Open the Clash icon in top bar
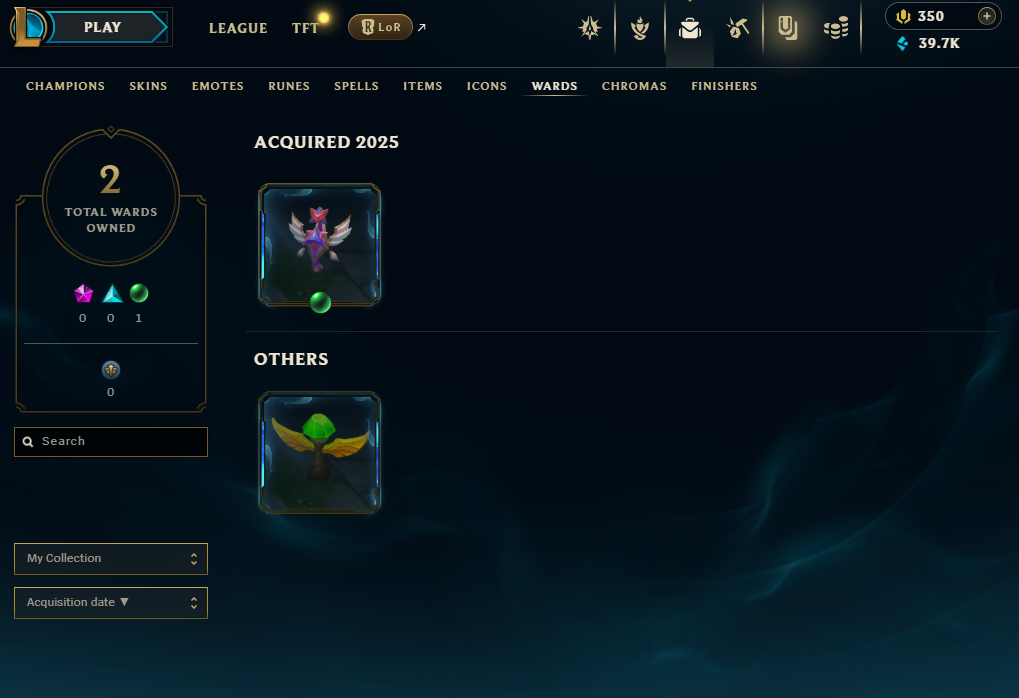Viewport: 1019px width, 698px height. click(589, 28)
